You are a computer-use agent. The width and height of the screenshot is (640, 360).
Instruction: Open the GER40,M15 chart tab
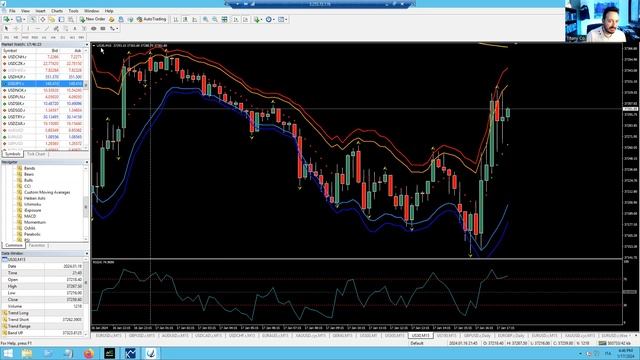342,336
